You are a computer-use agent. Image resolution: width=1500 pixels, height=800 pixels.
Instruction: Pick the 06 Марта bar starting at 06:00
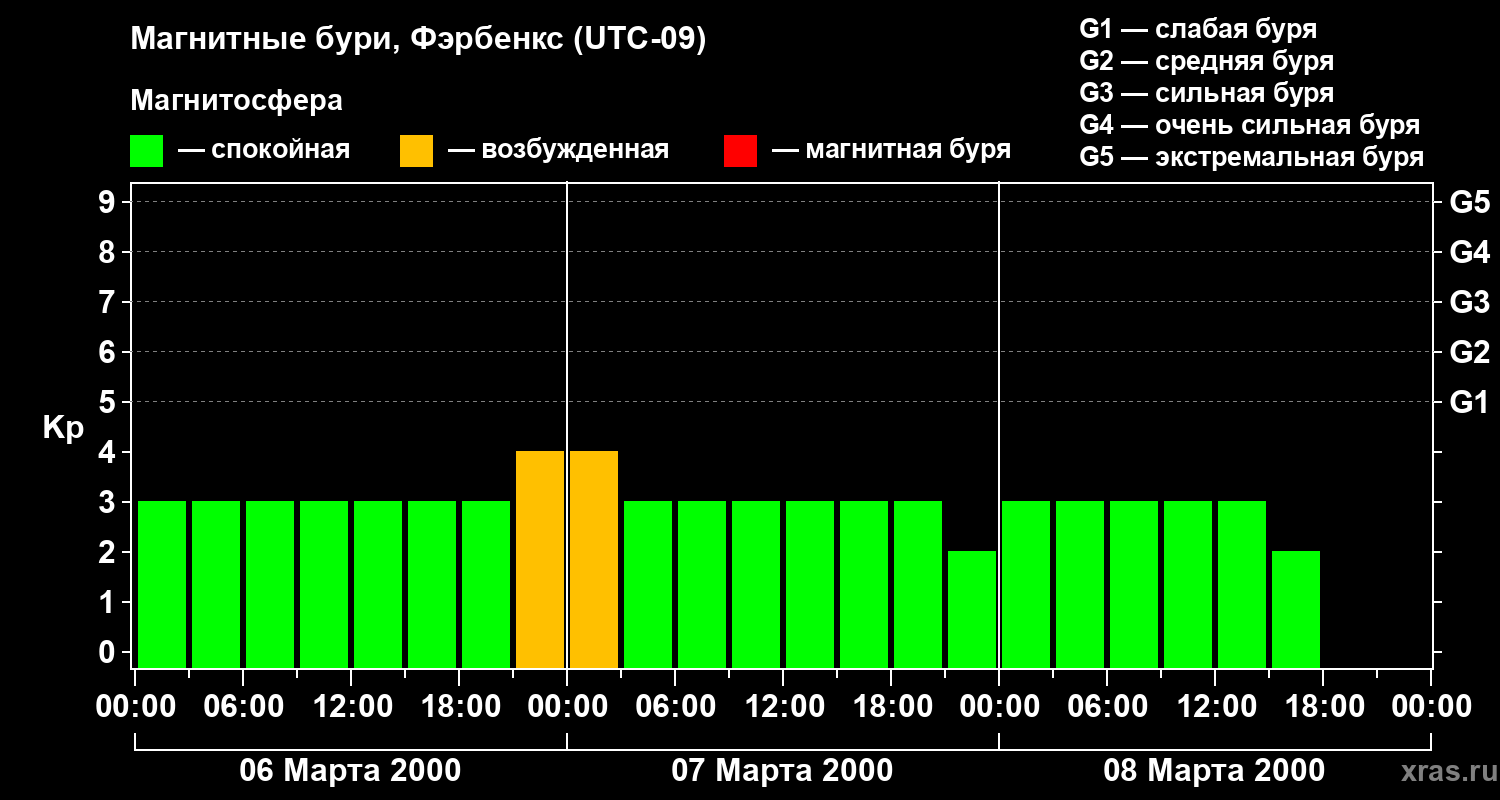point(270,584)
